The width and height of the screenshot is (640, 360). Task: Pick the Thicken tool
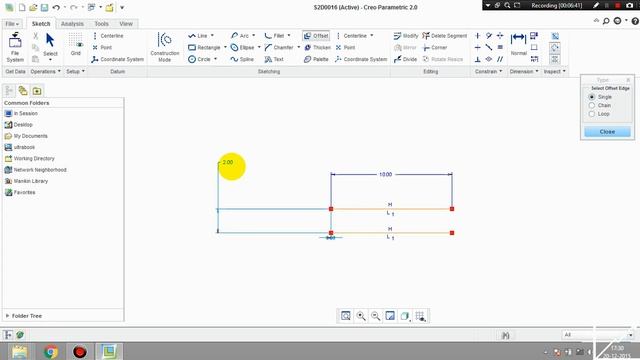tap(317, 48)
